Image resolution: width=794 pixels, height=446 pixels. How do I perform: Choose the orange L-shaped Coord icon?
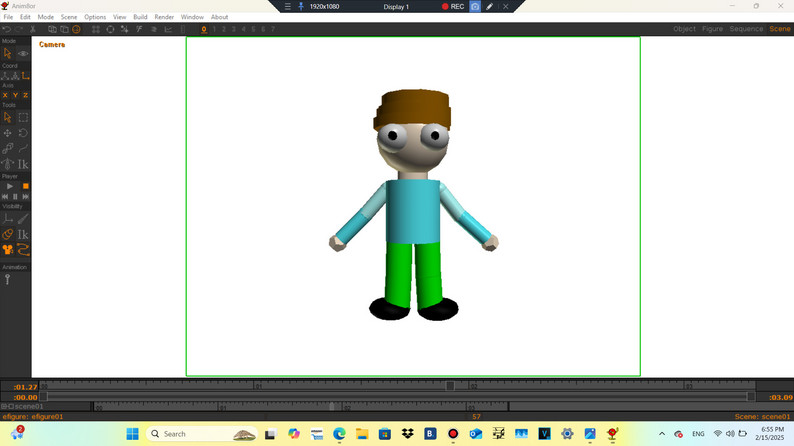(x=25, y=76)
